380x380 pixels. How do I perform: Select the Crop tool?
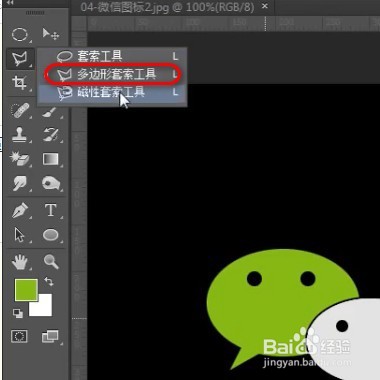tap(20, 82)
